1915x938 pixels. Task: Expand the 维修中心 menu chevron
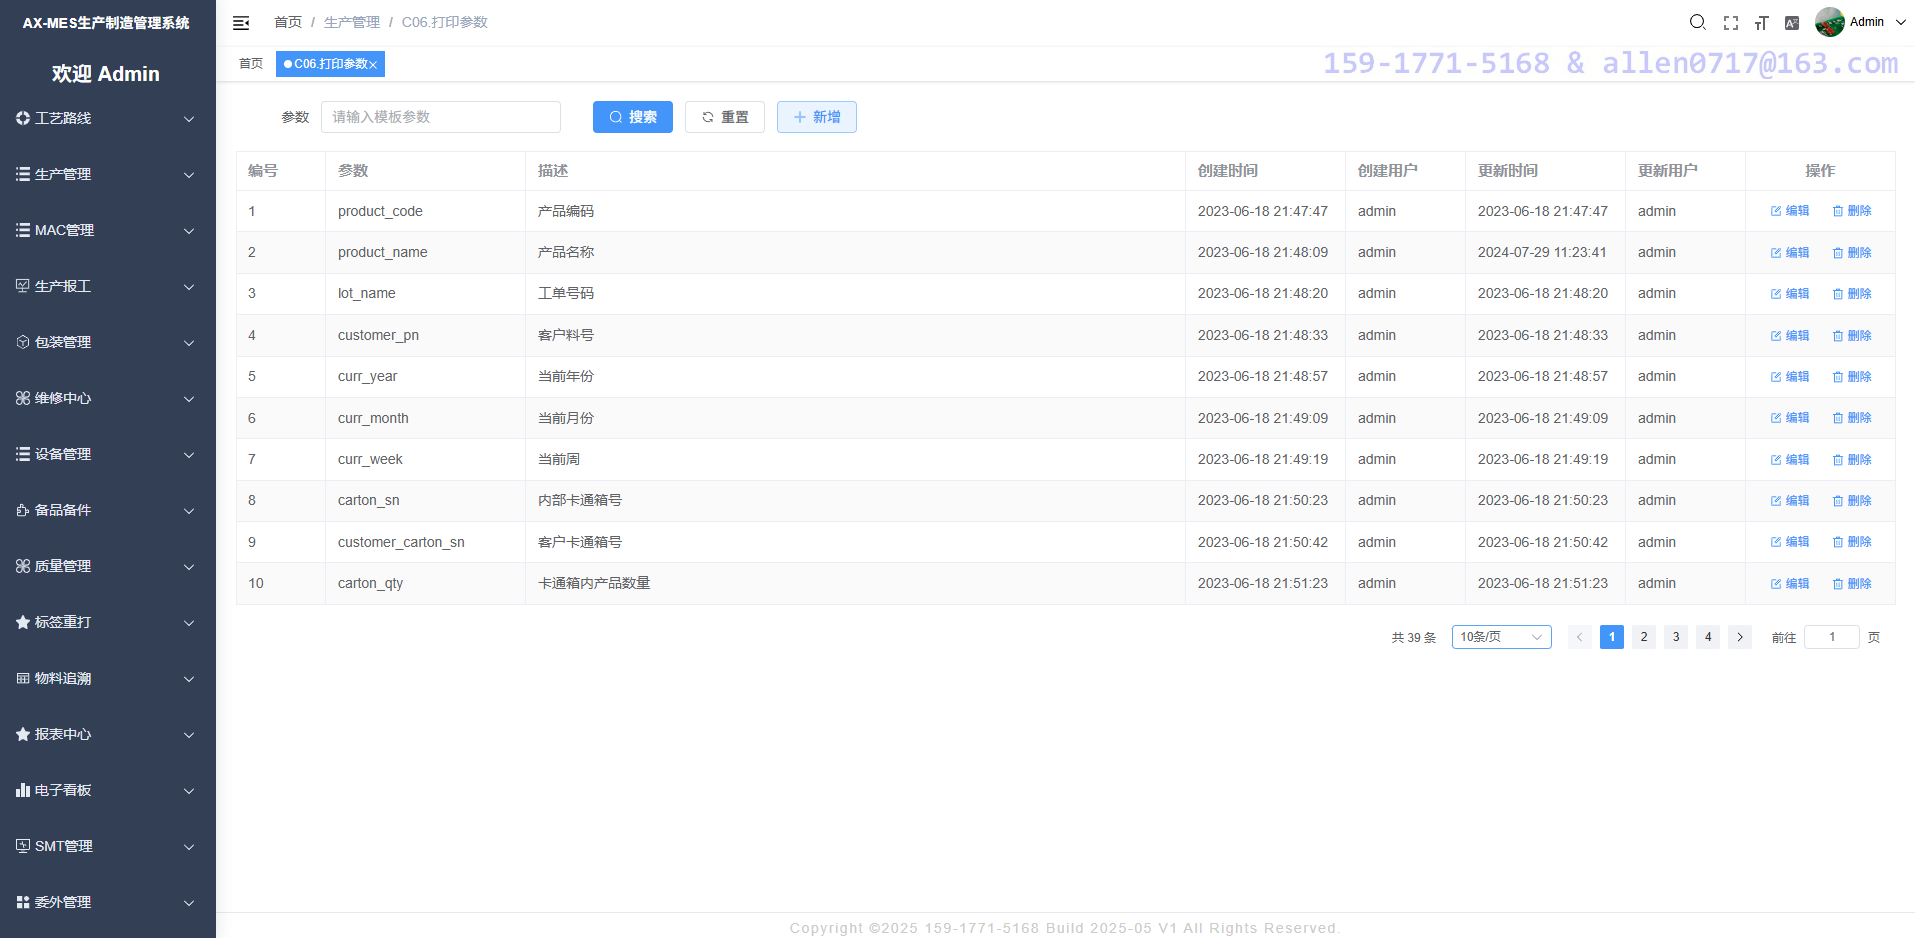click(189, 399)
